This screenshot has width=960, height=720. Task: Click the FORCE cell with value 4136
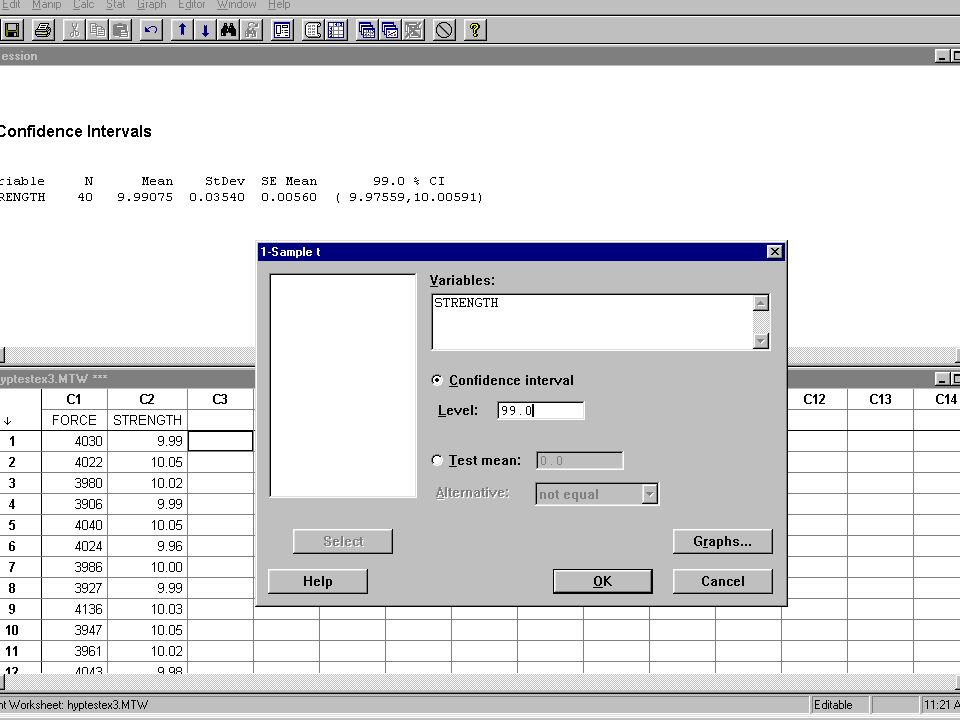click(x=74, y=609)
